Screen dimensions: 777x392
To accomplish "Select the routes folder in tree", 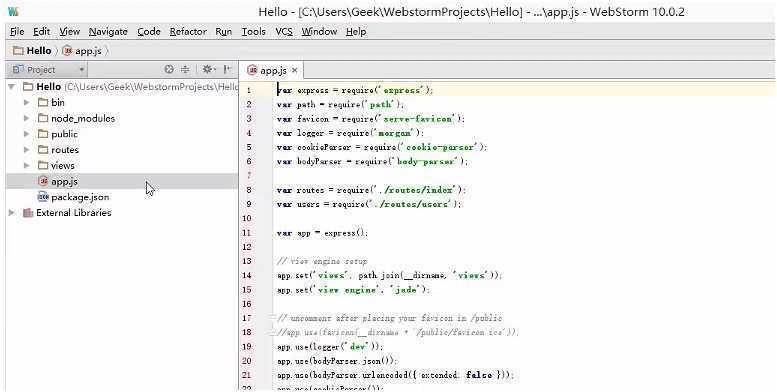I will pos(65,150).
